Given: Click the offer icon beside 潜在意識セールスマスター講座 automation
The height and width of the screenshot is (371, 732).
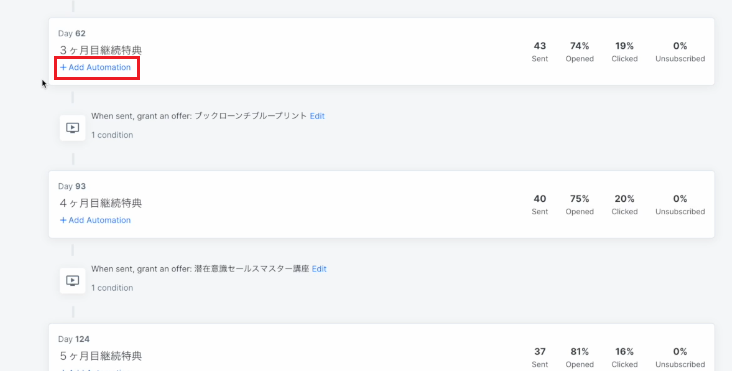Looking at the screenshot, I should [72, 280].
